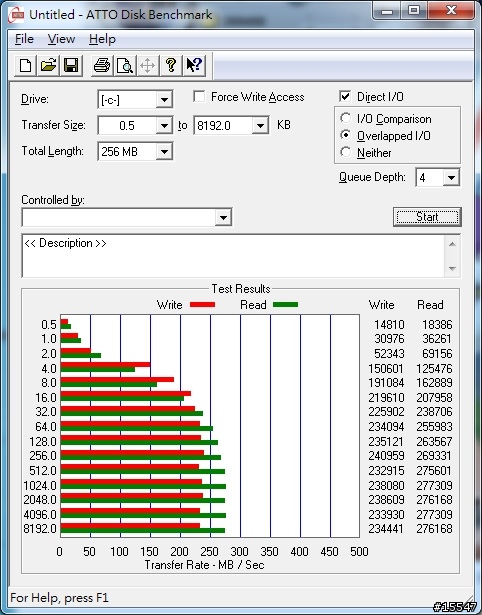Click the ATTO app icon in title bar
Viewport: 482px width, 615px height.
coord(16,15)
